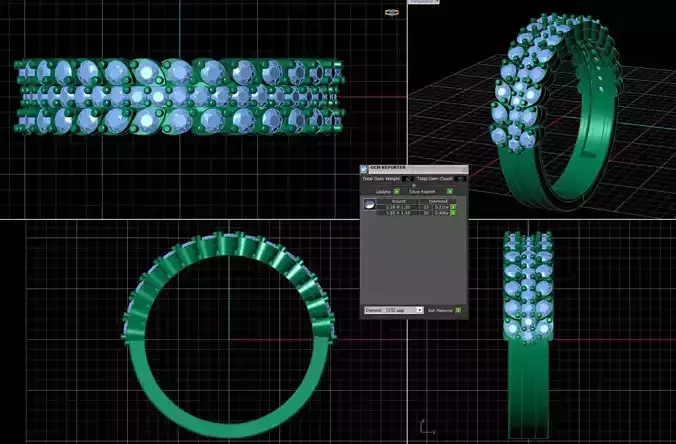Click the Total Gem Count value field

click(x=460, y=178)
